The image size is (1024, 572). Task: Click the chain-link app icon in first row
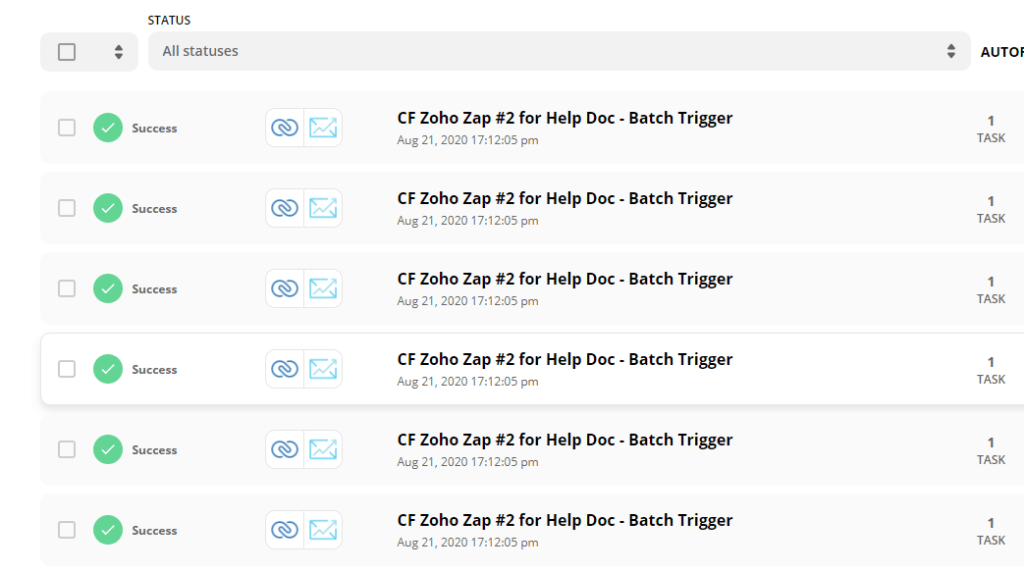[285, 127]
